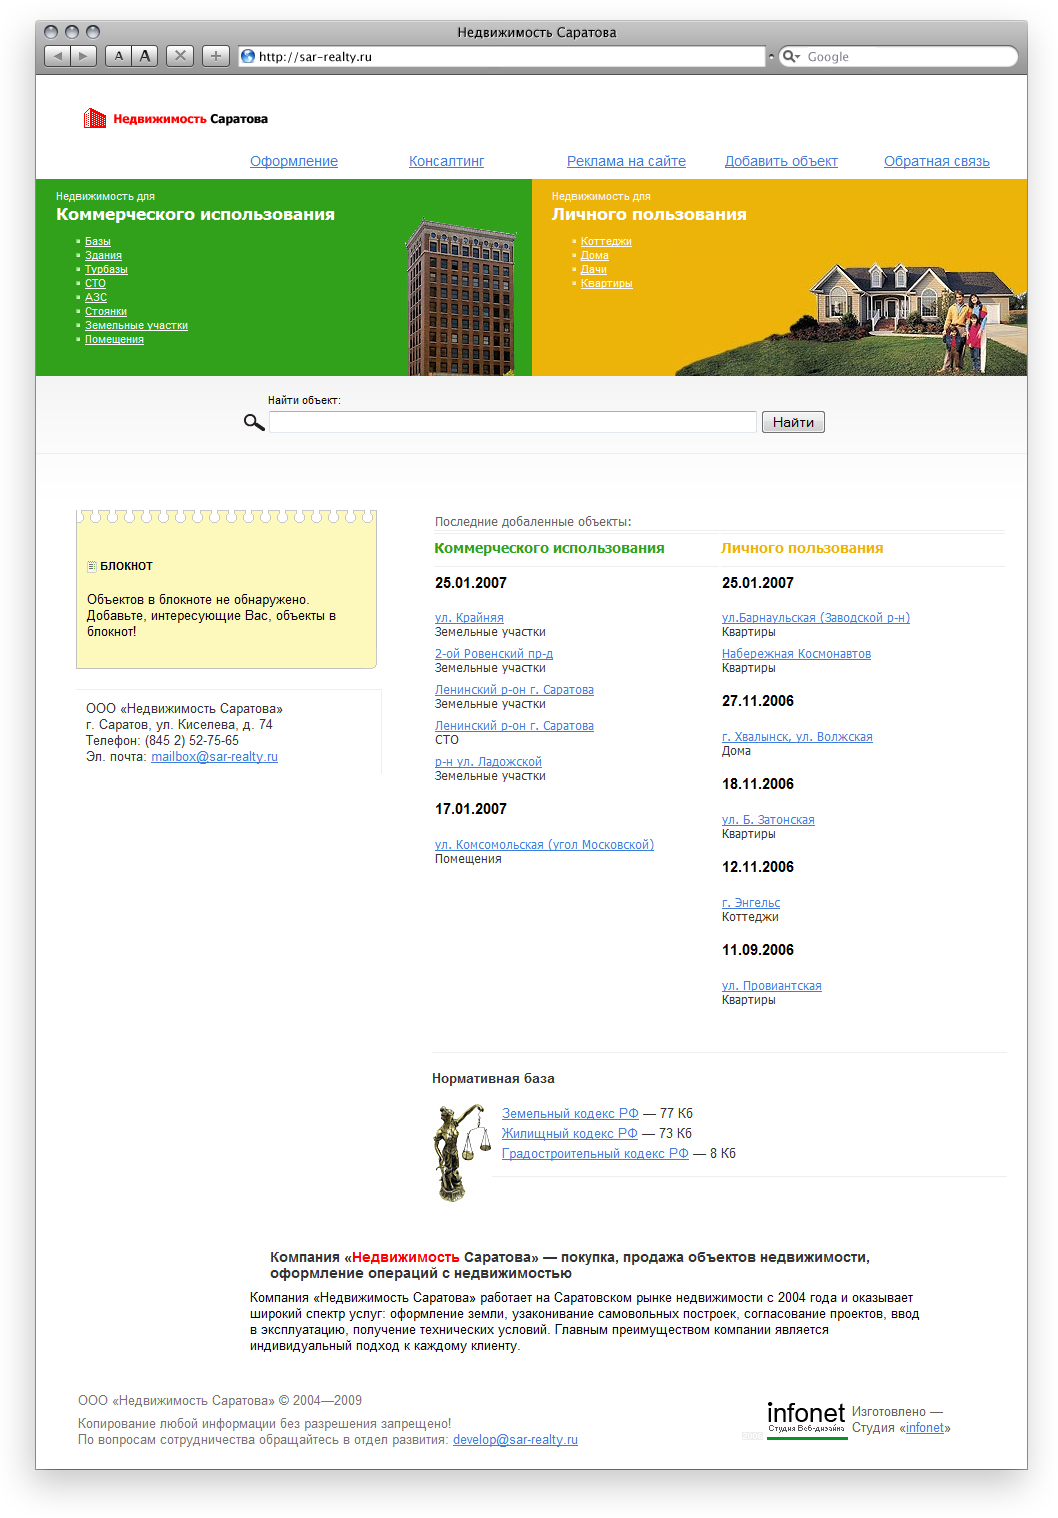Open the Оформление menu link

click(294, 161)
